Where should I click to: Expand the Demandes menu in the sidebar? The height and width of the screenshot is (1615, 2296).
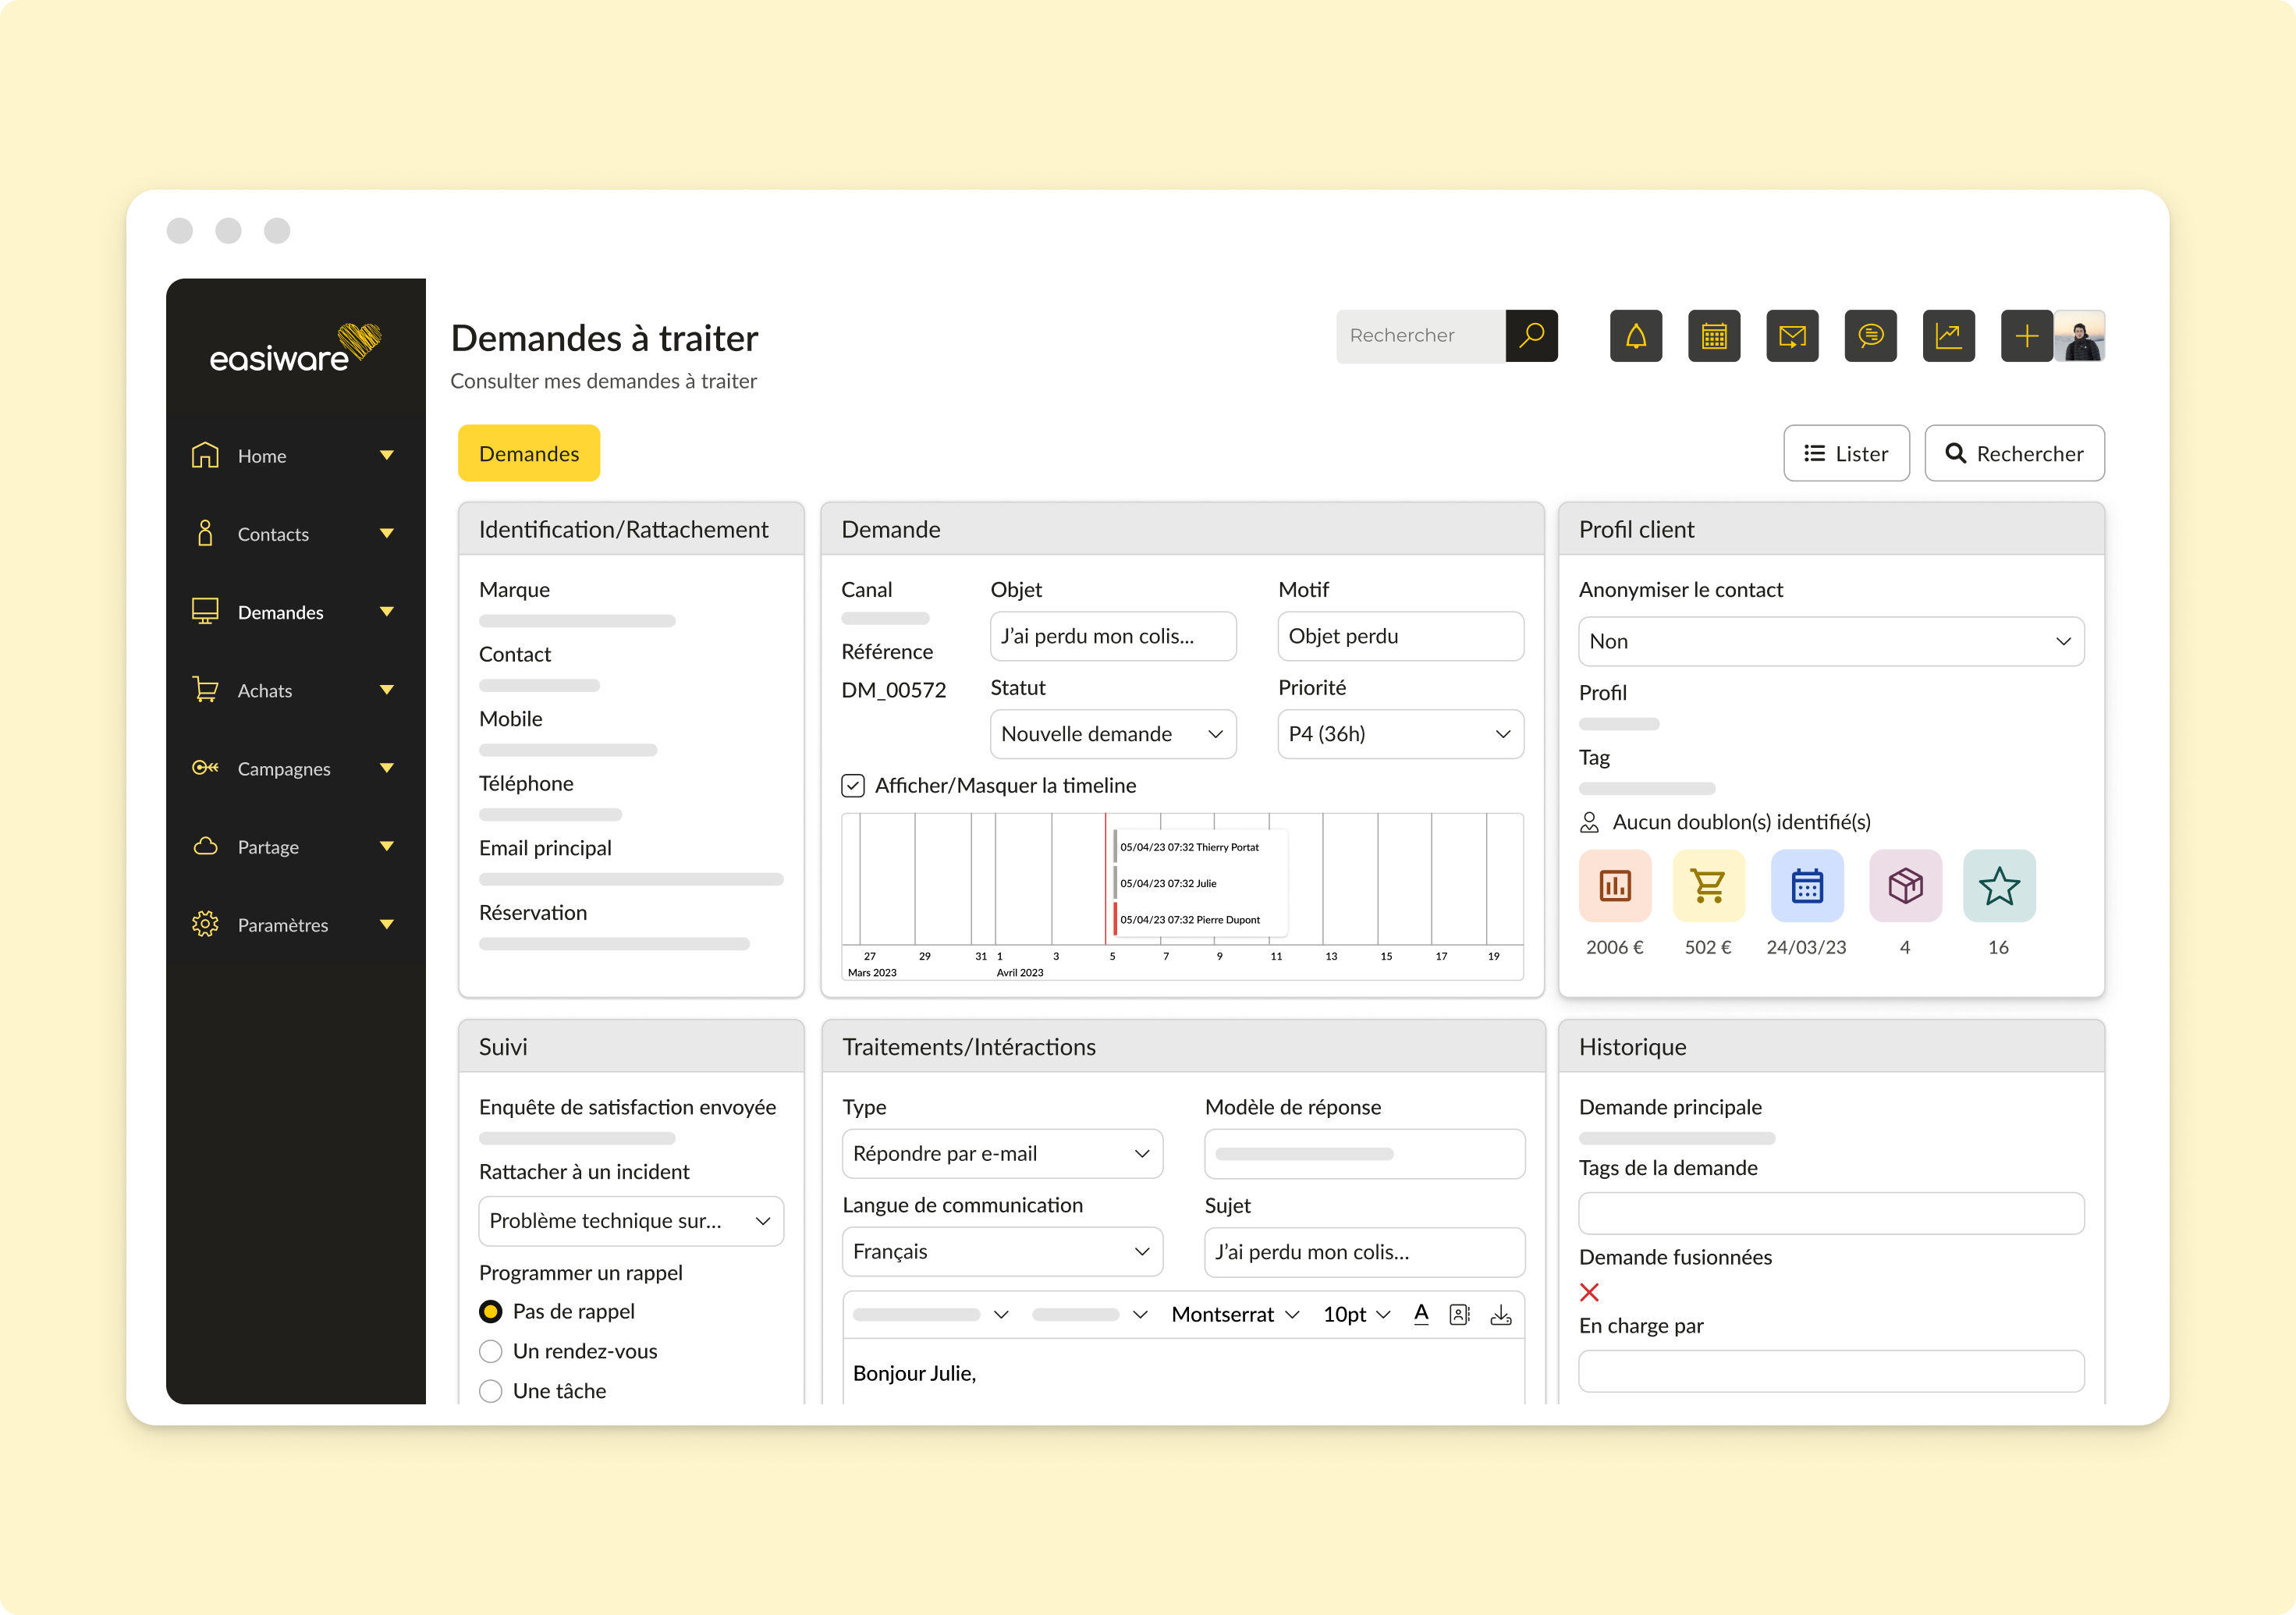pos(386,611)
